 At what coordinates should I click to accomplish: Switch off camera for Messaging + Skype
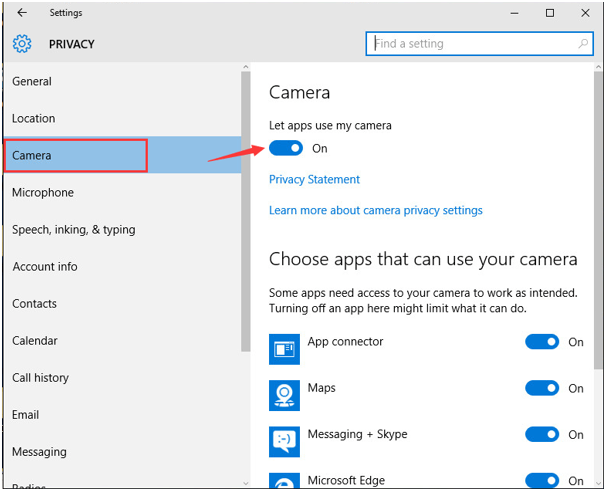pyautogui.click(x=542, y=434)
